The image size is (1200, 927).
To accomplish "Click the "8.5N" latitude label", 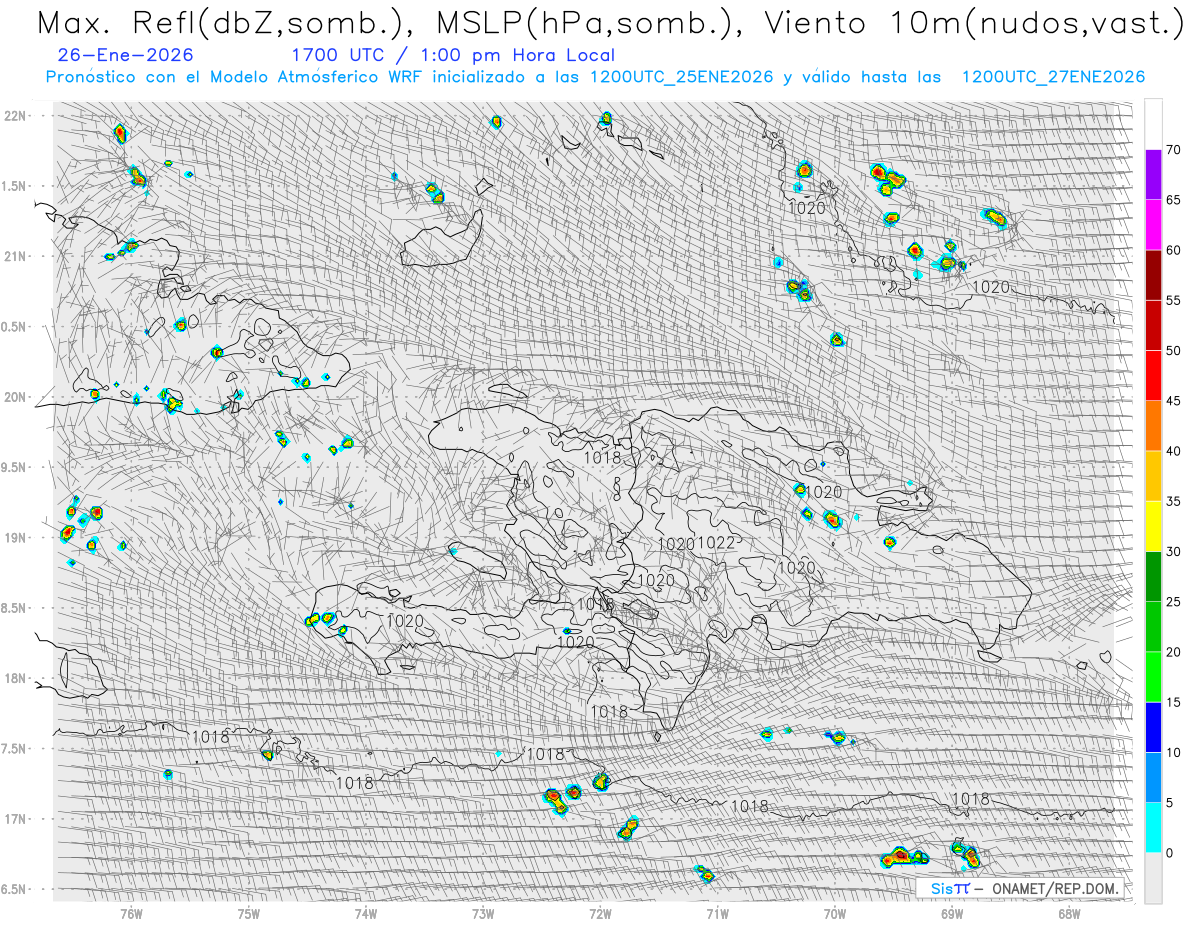I will point(15,608).
